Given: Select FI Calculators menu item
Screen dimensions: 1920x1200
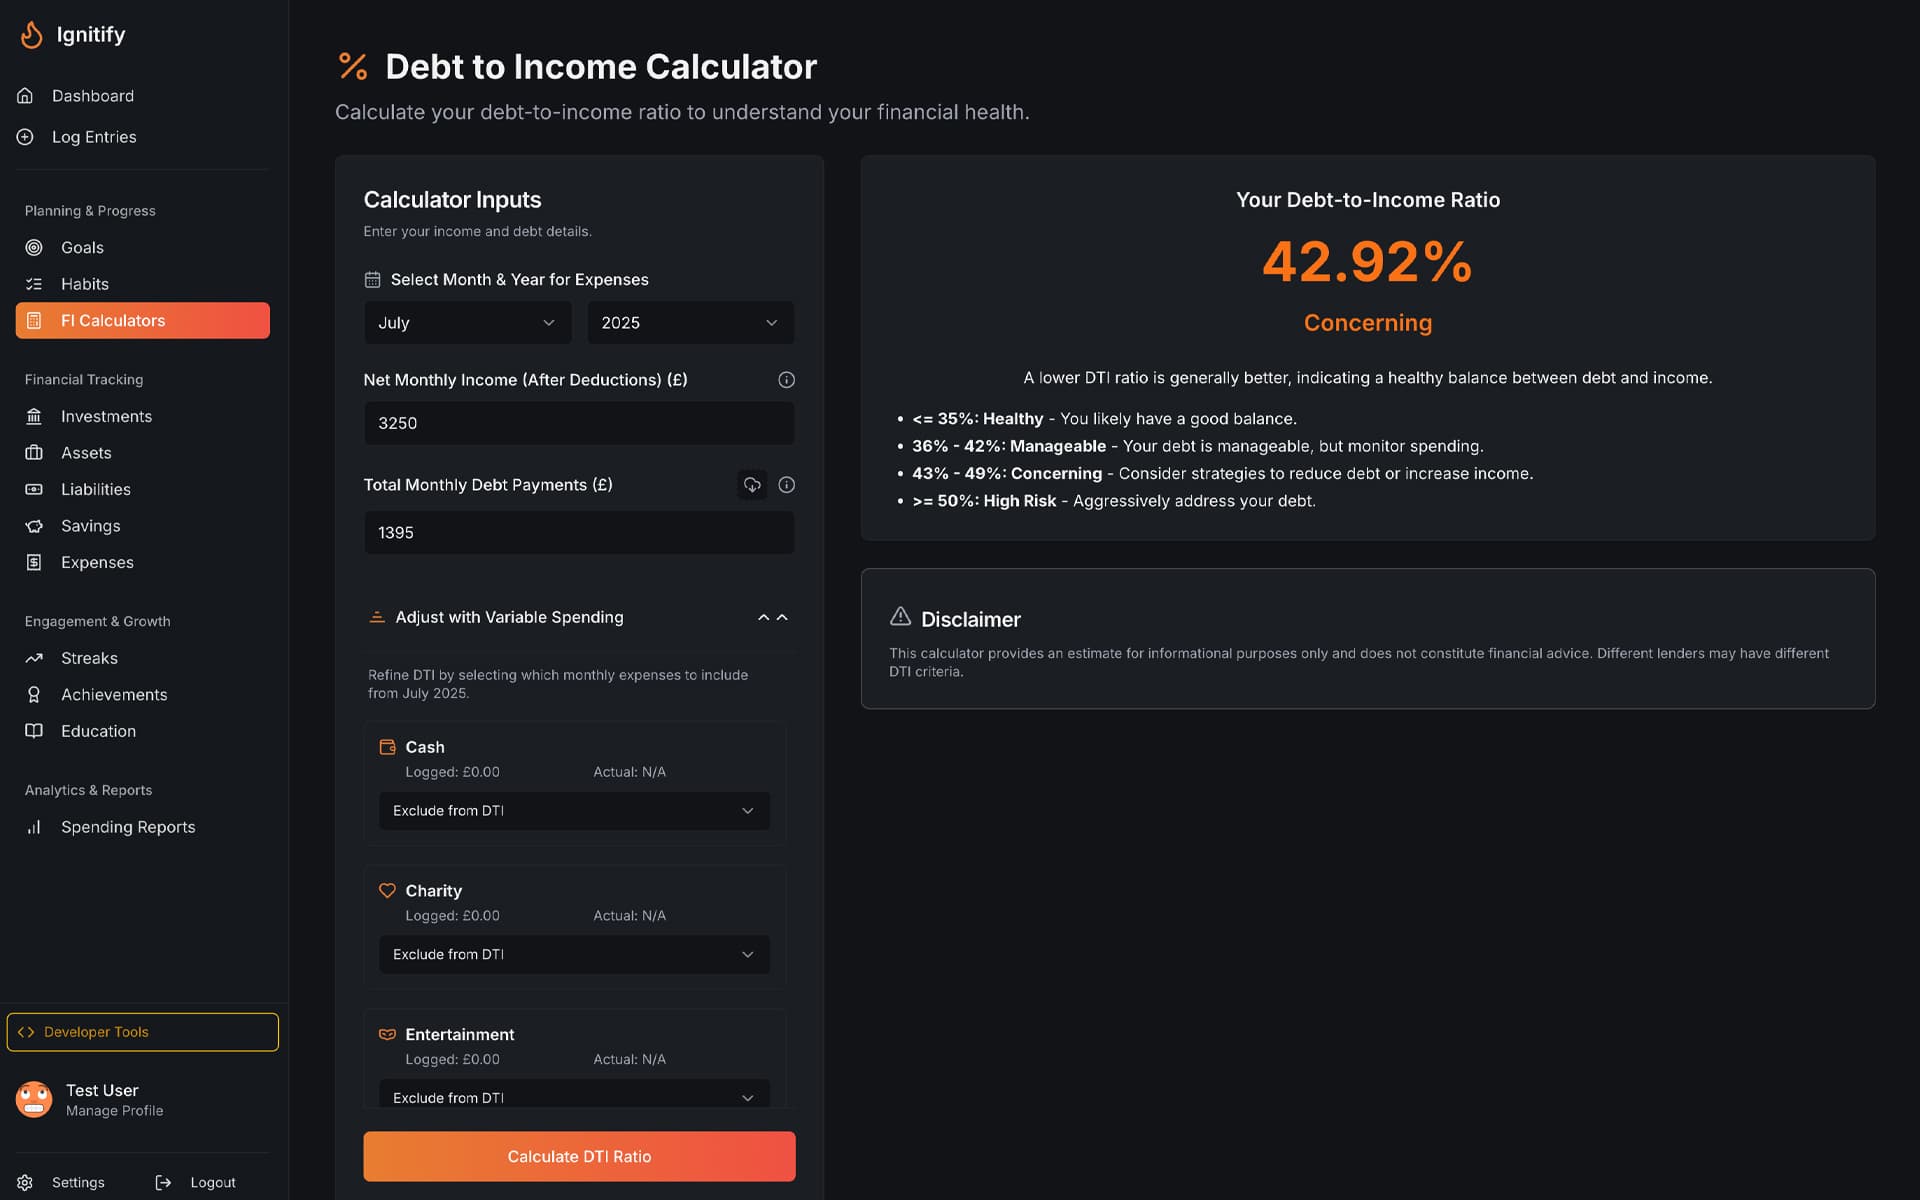Looking at the screenshot, I should pos(142,321).
